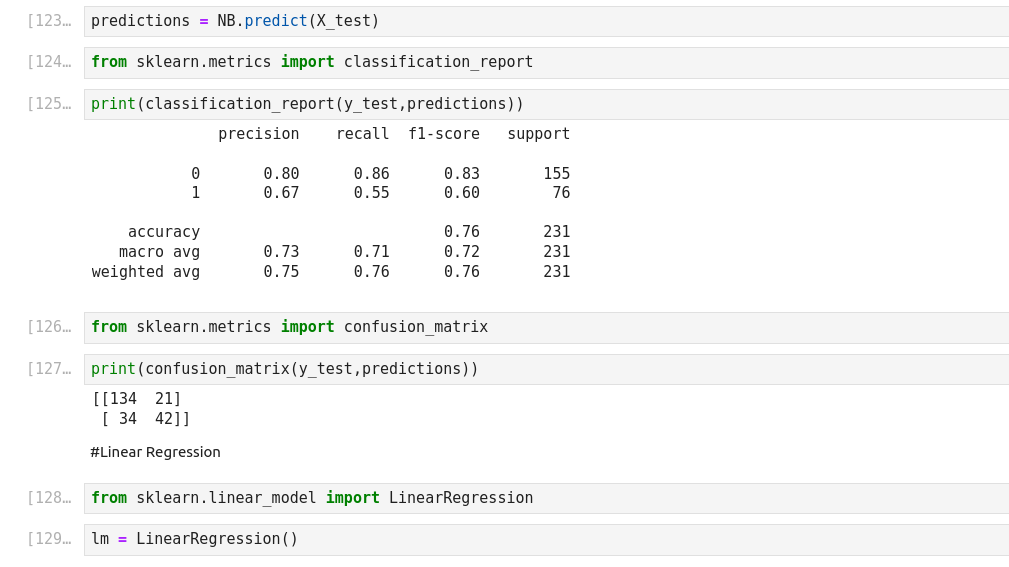
Task: Click the NB.predict(X_test) code cell
Action: coord(545,21)
